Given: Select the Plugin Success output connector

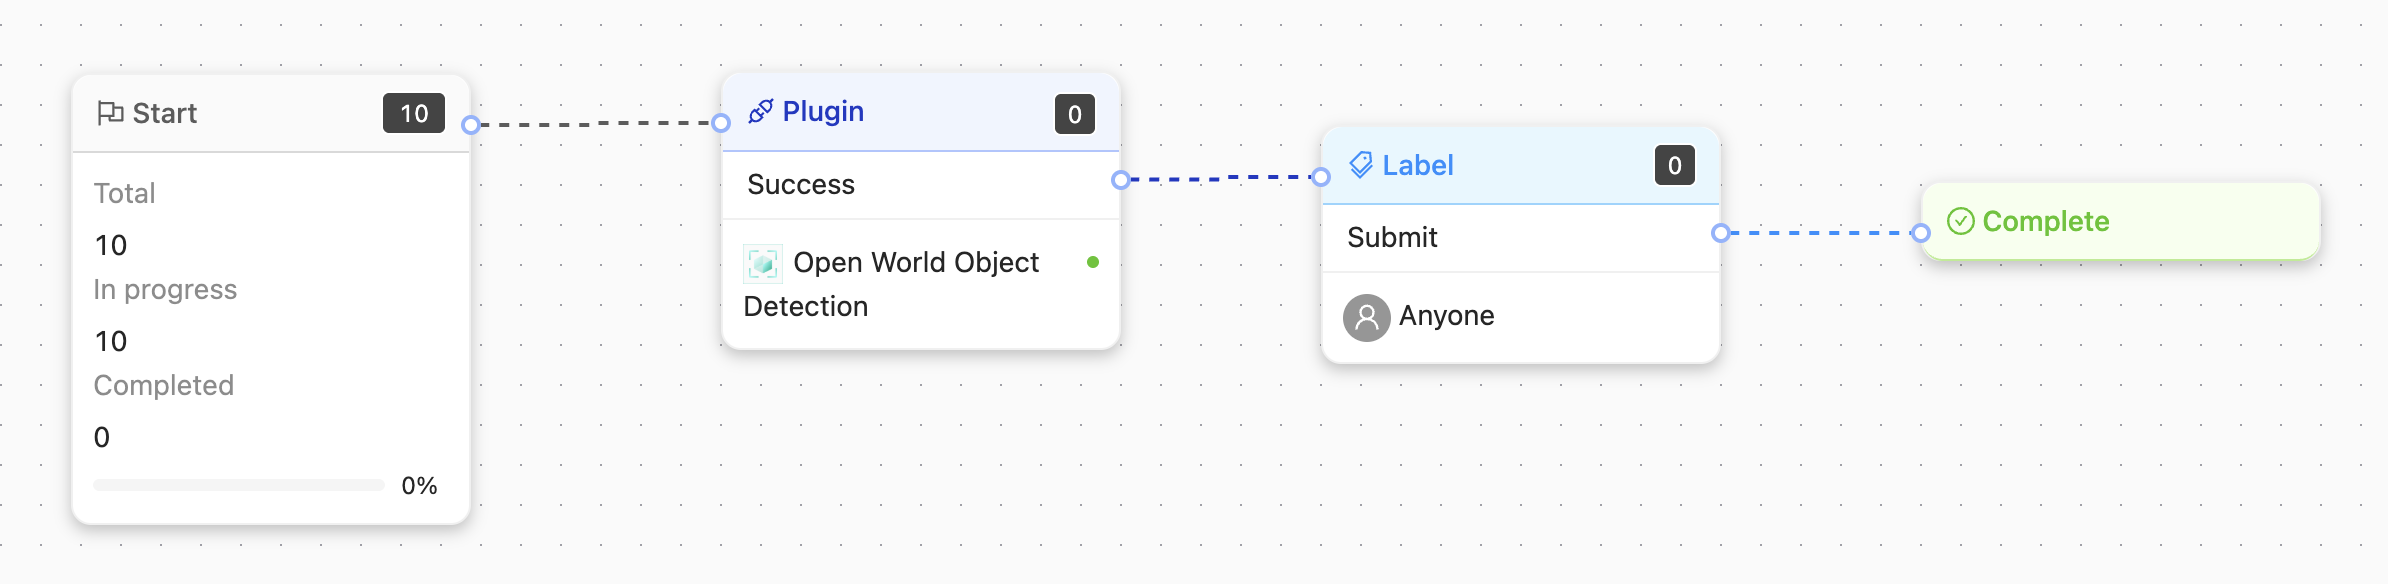Looking at the screenshot, I should pos(1121,180).
